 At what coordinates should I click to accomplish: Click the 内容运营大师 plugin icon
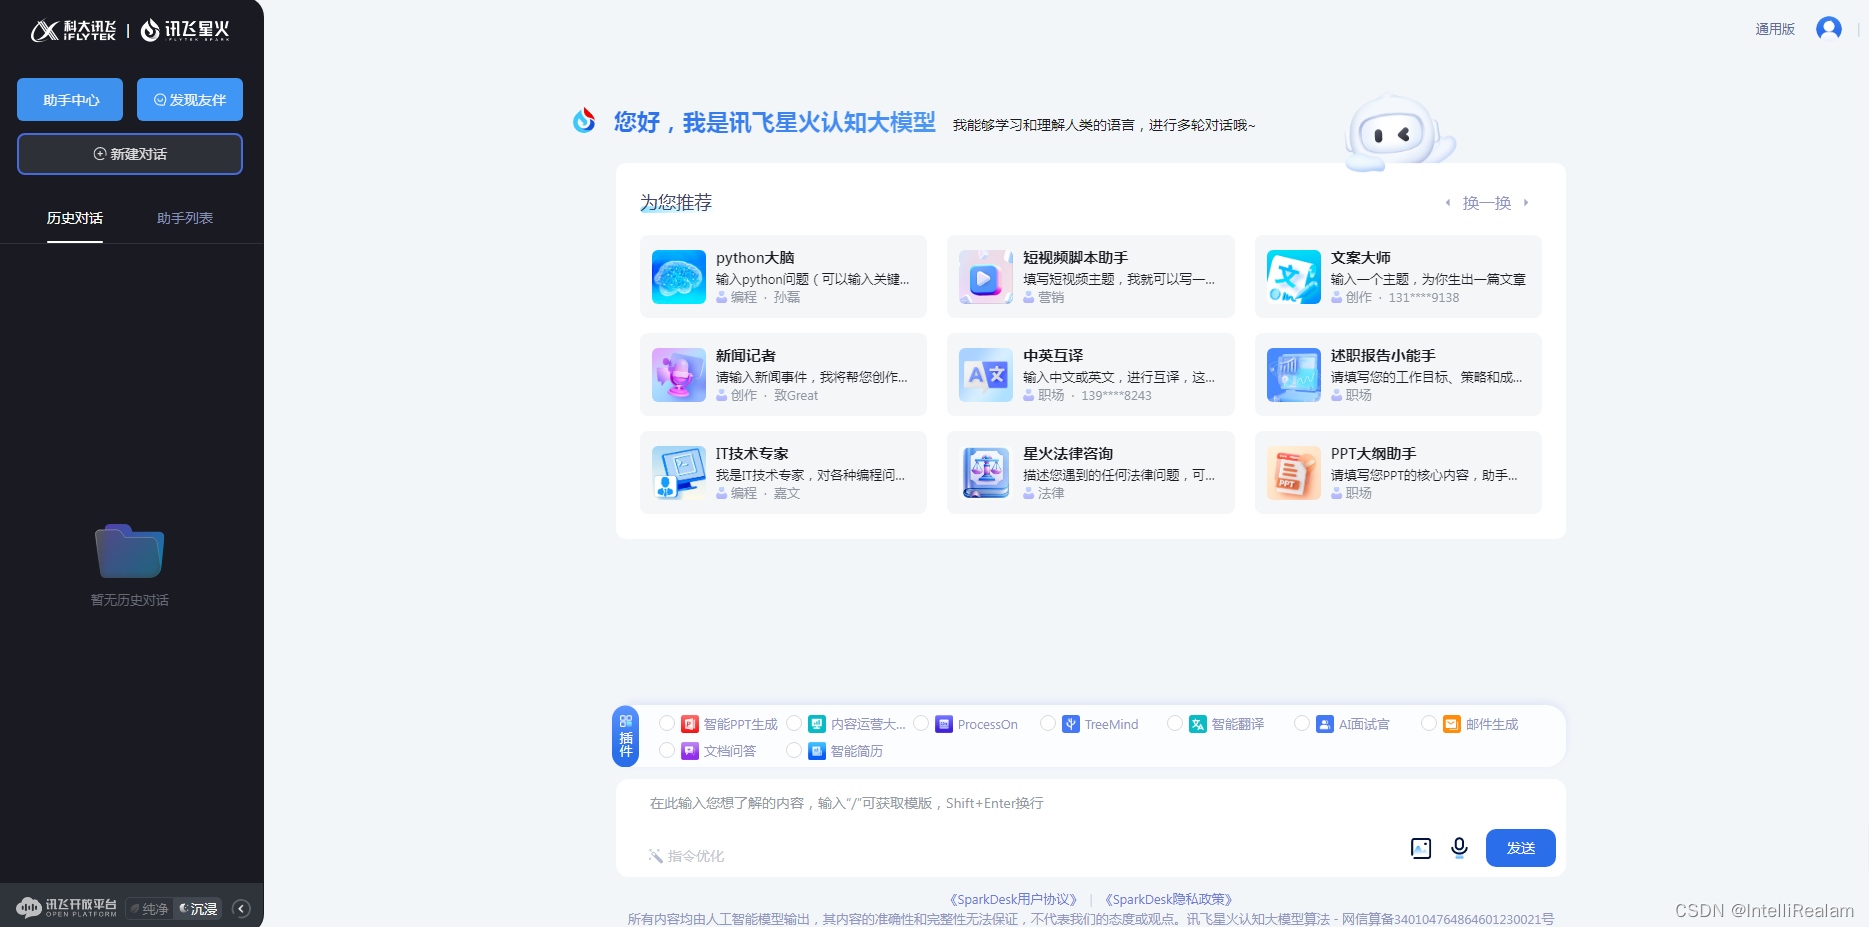click(817, 724)
